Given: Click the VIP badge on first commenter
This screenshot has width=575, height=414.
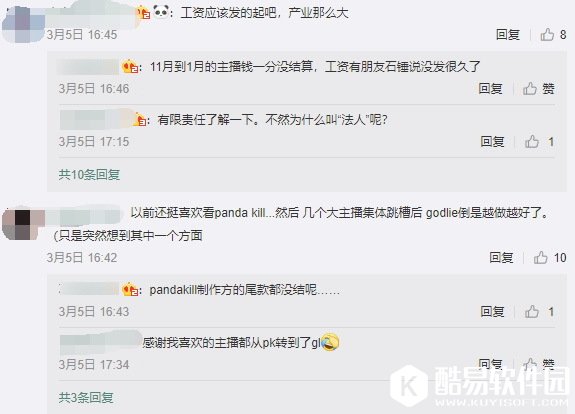Looking at the screenshot, I should click(x=143, y=13).
